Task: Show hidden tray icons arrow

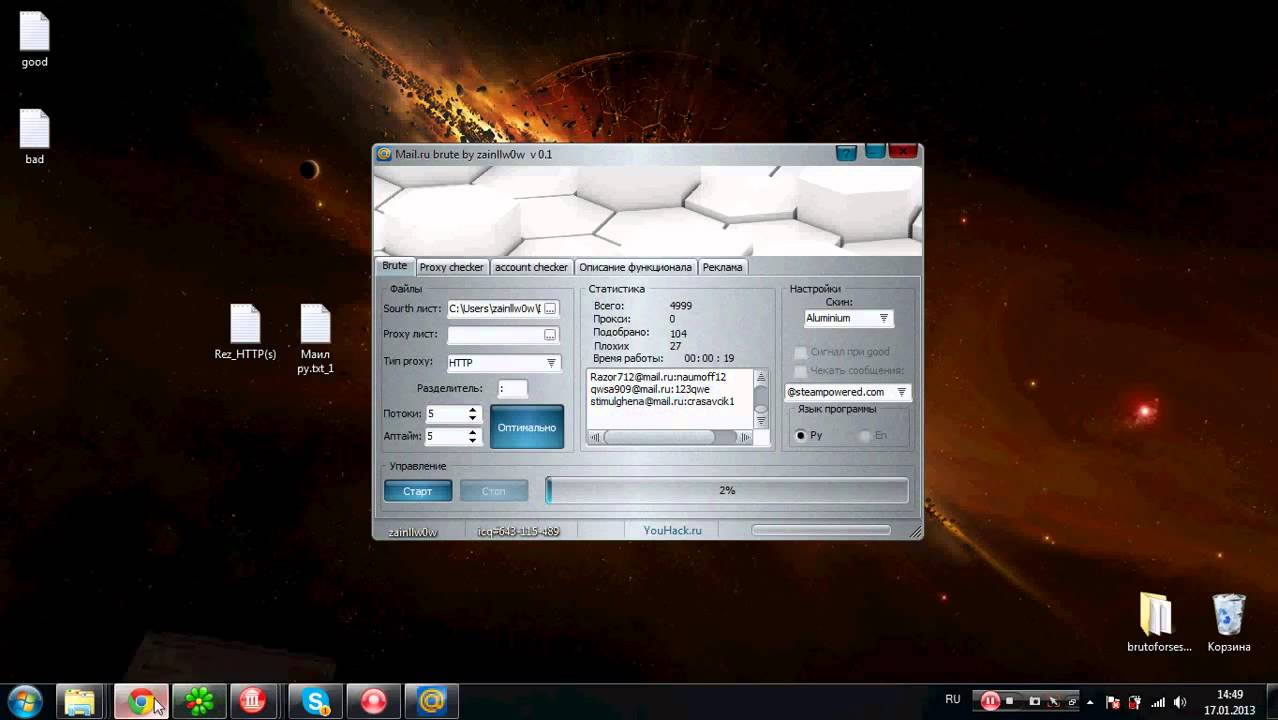Action: pos(1090,701)
